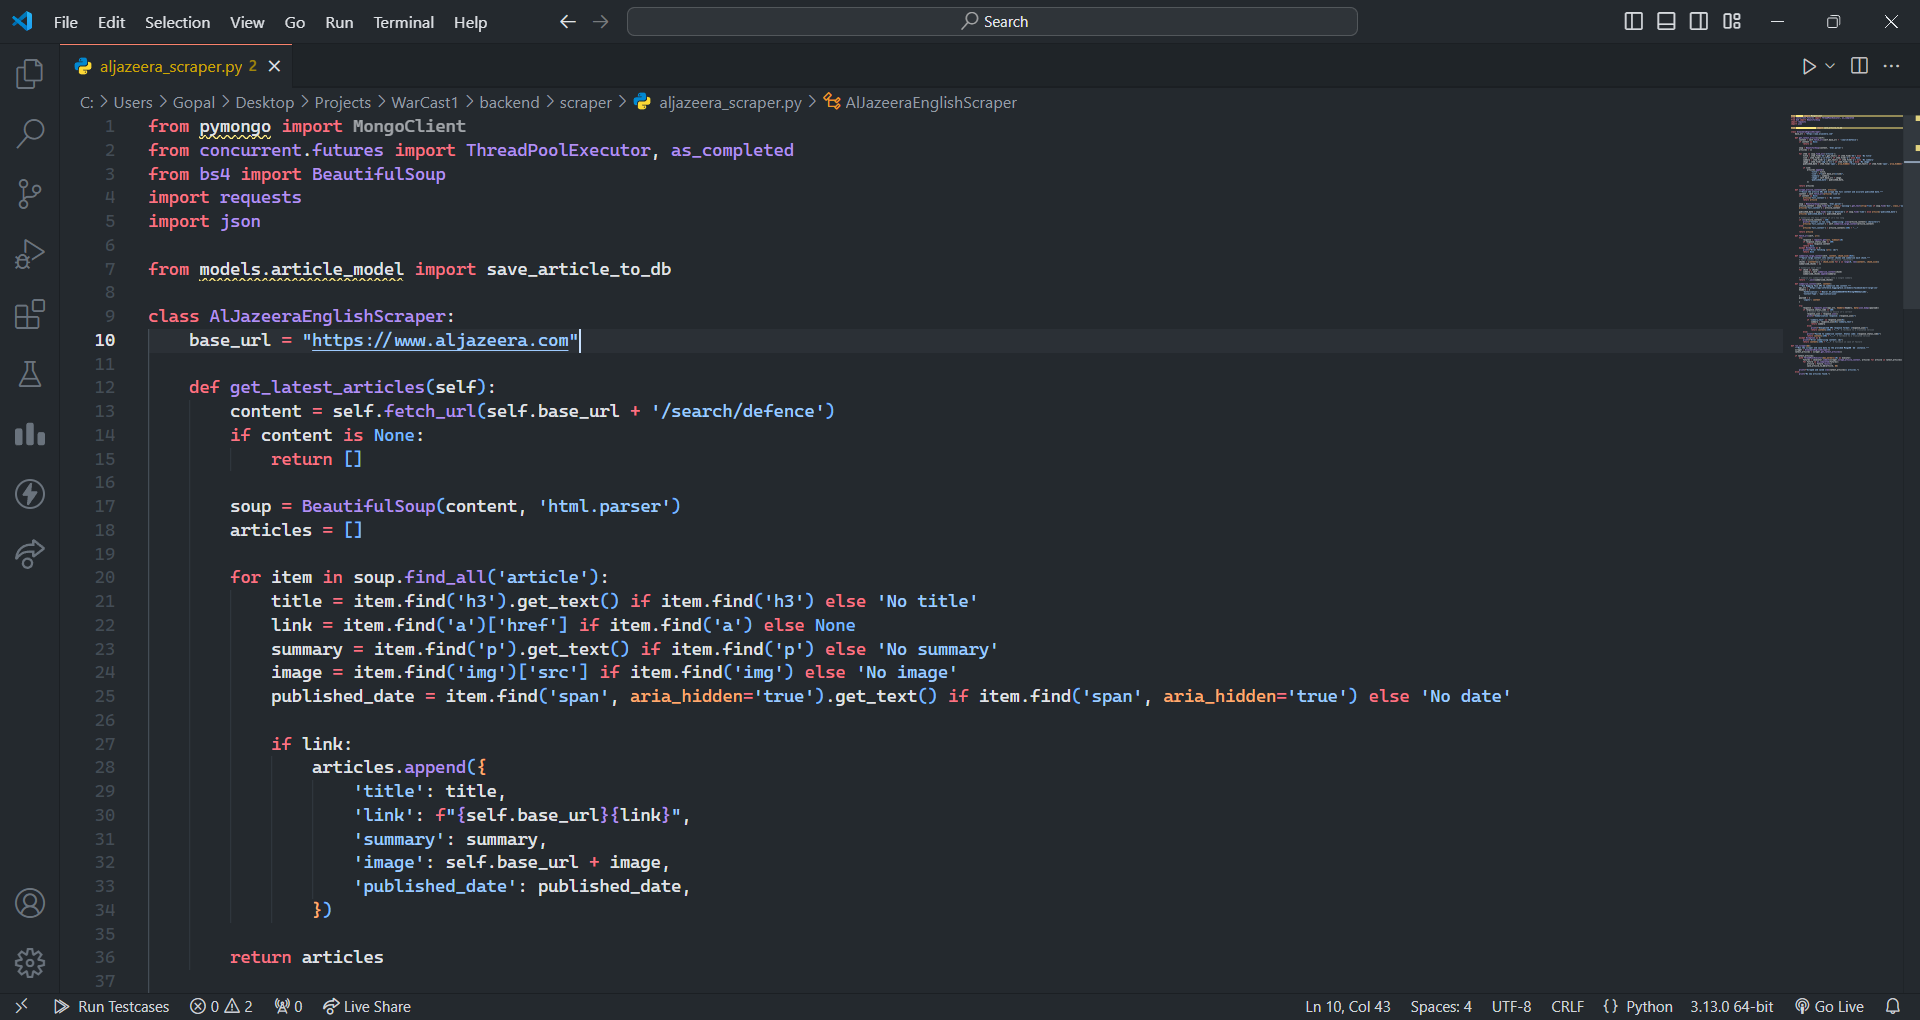The width and height of the screenshot is (1920, 1020).
Task: Close the aljazeera_scraper.py tab
Action: point(274,66)
